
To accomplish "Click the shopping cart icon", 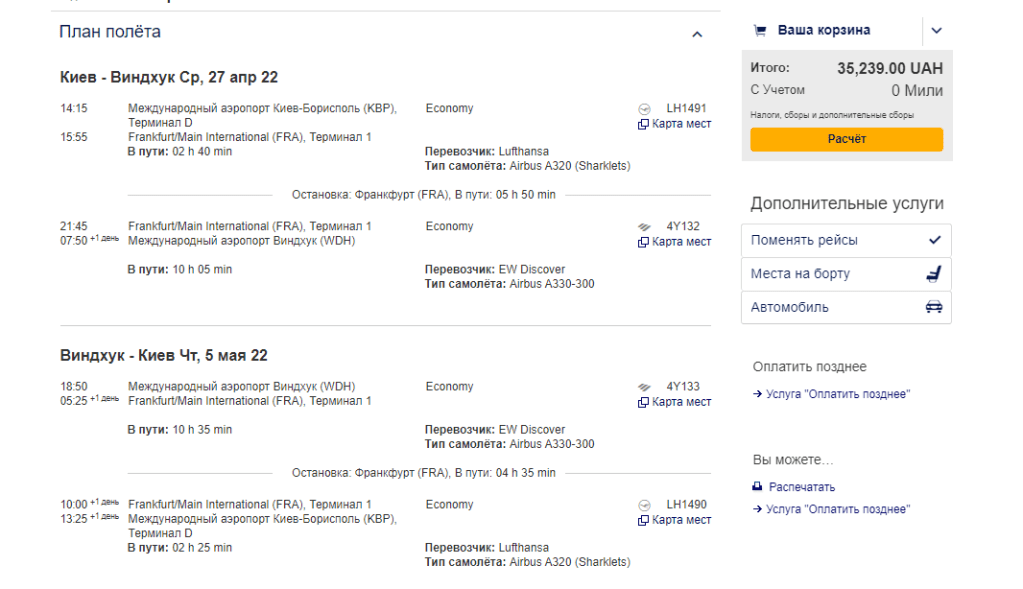I will click(x=760, y=30).
